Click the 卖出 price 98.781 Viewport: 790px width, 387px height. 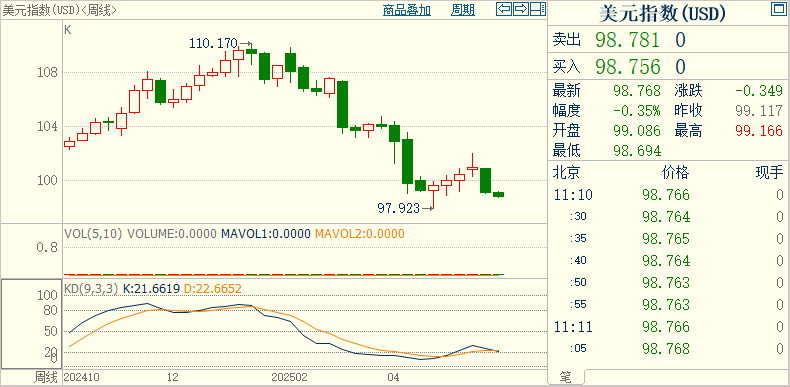tap(627, 40)
